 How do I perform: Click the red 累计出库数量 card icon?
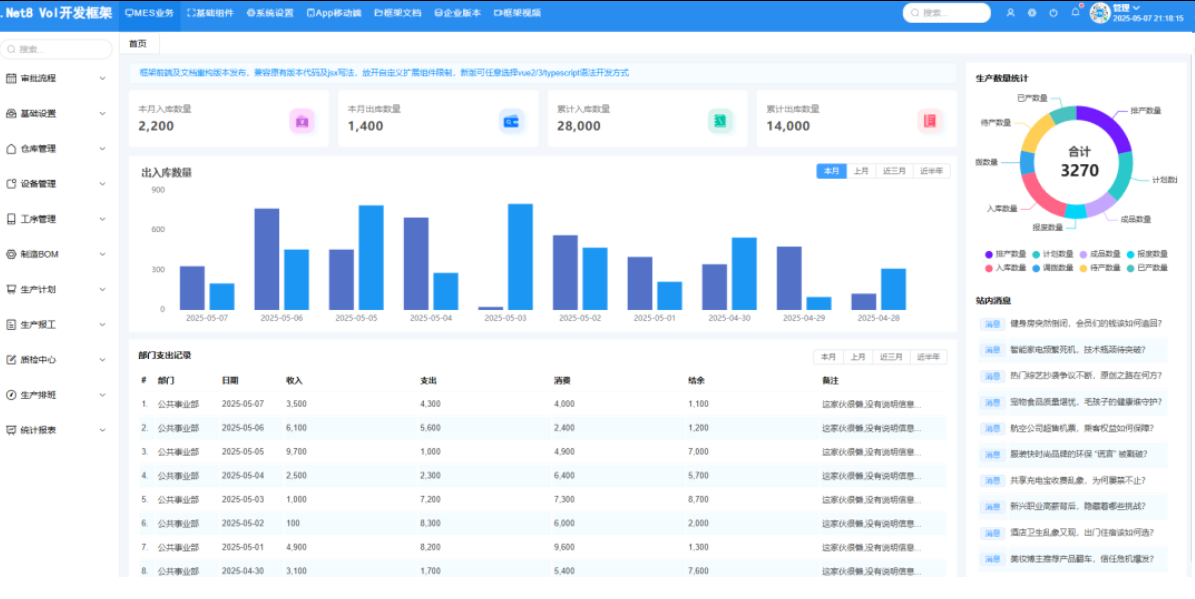[x=930, y=121]
